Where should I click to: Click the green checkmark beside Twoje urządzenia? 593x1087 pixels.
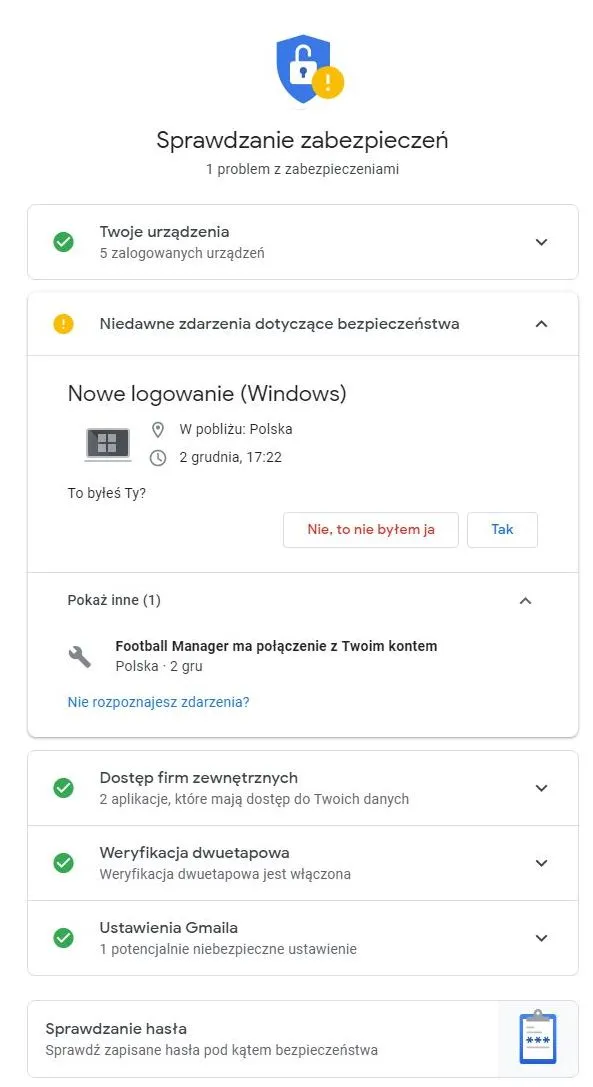64,242
